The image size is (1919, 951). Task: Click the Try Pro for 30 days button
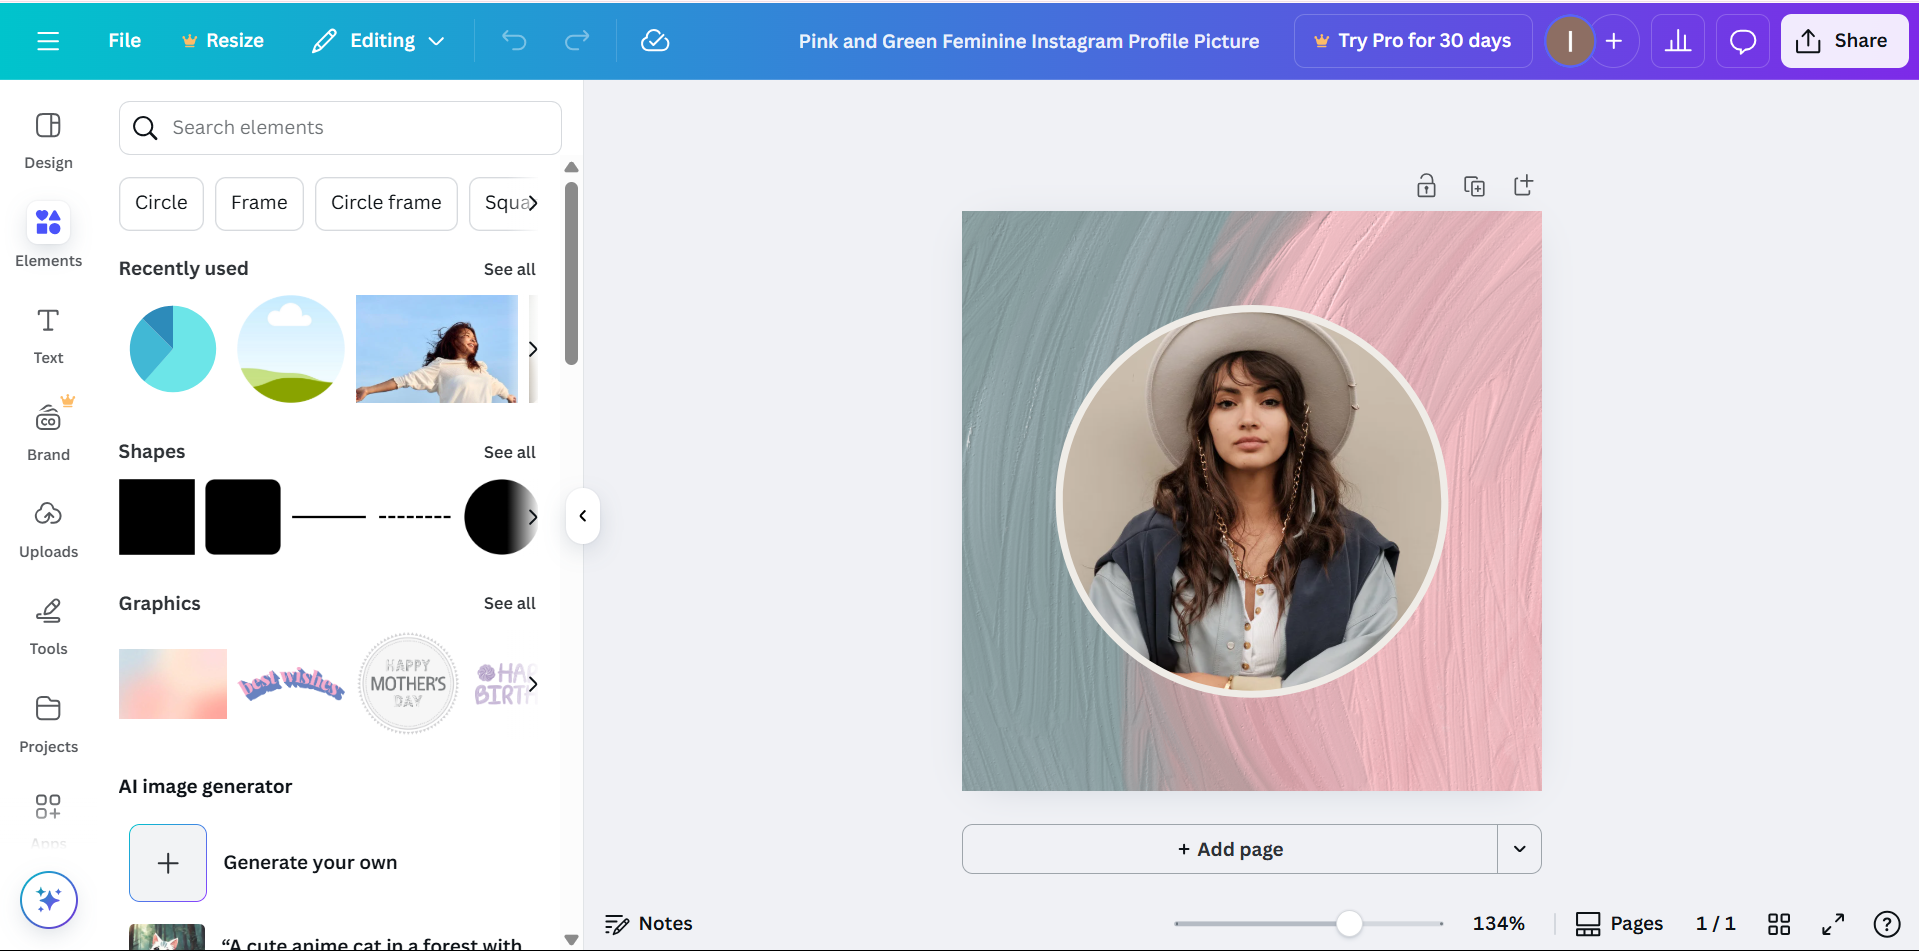click(x=1412, y=40)
